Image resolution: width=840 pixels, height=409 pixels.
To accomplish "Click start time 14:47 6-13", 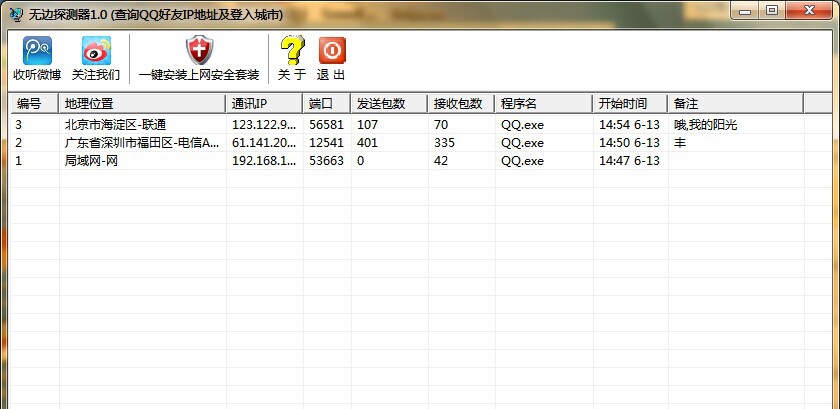I will [629, 161].
